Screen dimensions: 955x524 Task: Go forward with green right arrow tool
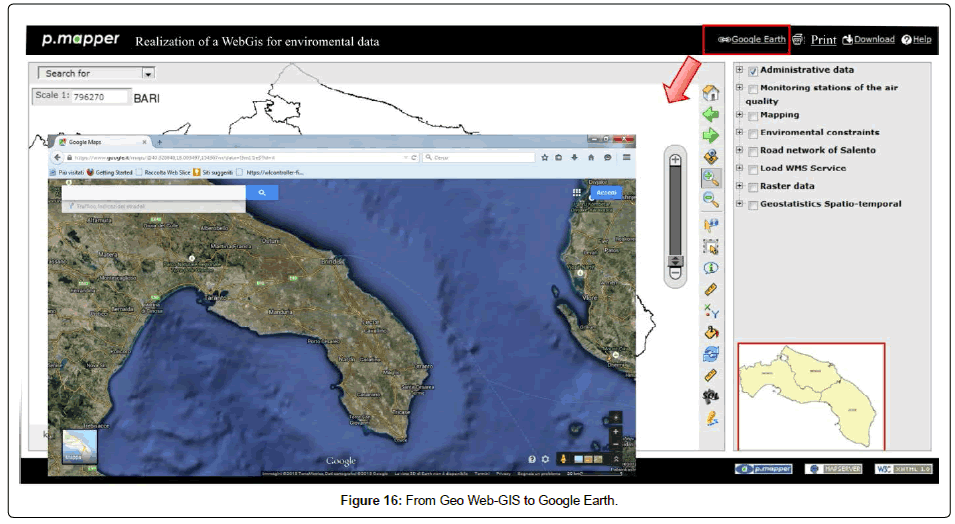pos(711,135)
